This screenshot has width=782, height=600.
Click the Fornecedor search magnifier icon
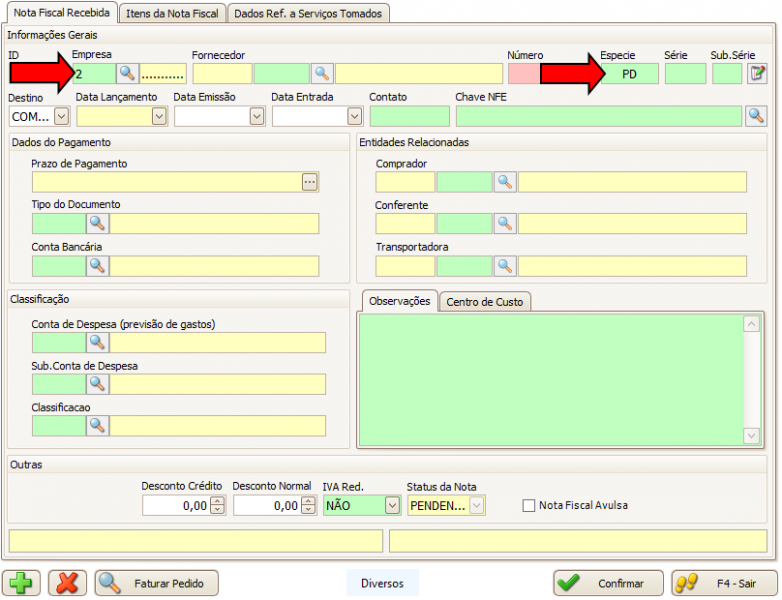321,73
